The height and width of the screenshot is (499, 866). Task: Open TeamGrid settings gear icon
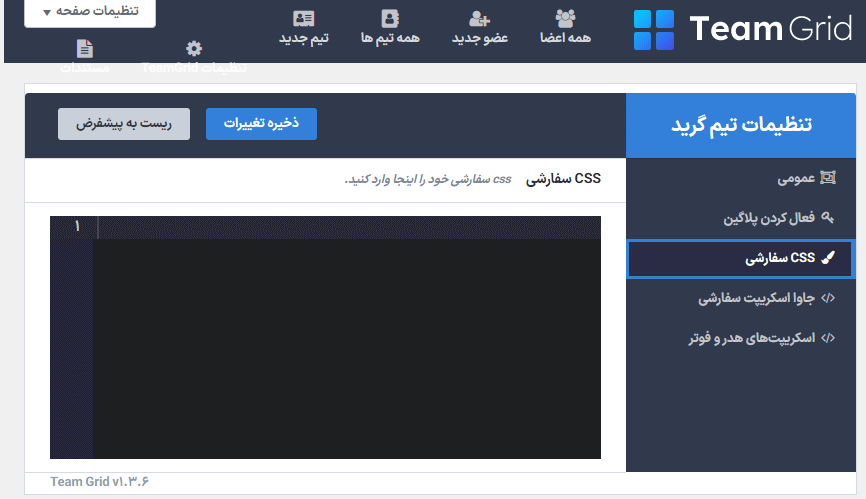coord(194,49)
